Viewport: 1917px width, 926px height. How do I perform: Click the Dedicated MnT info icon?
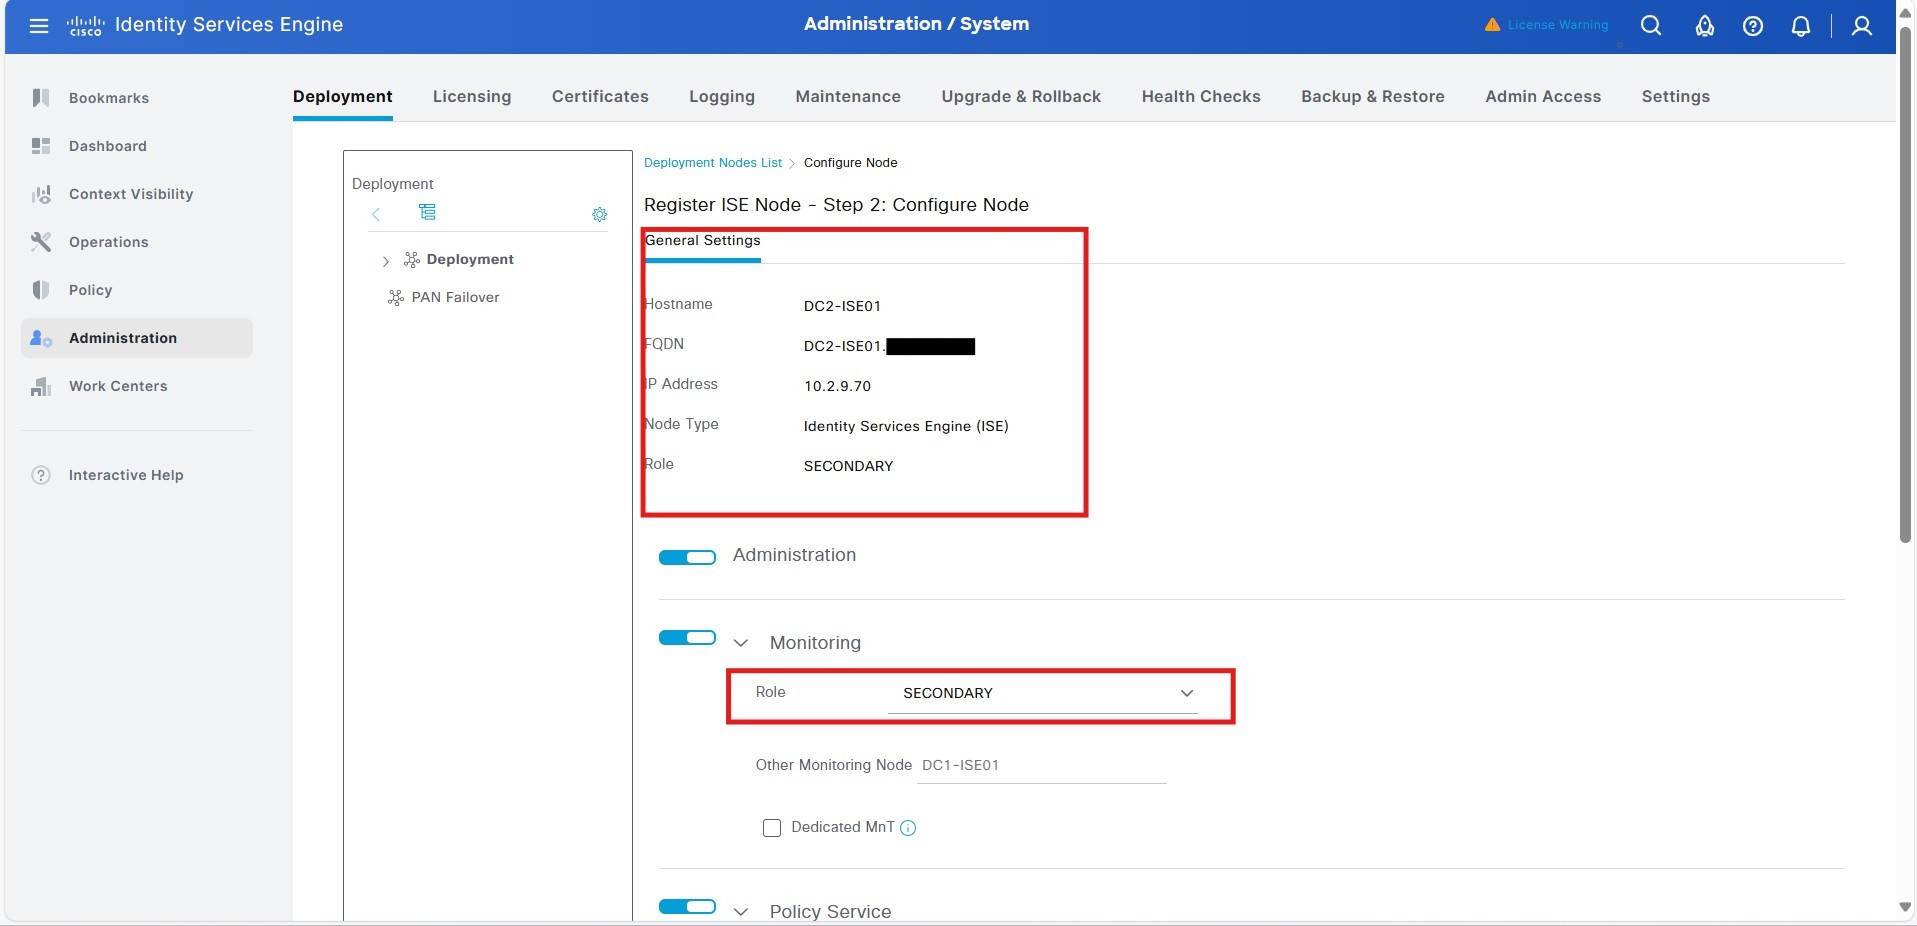click(x=908, y=828)
